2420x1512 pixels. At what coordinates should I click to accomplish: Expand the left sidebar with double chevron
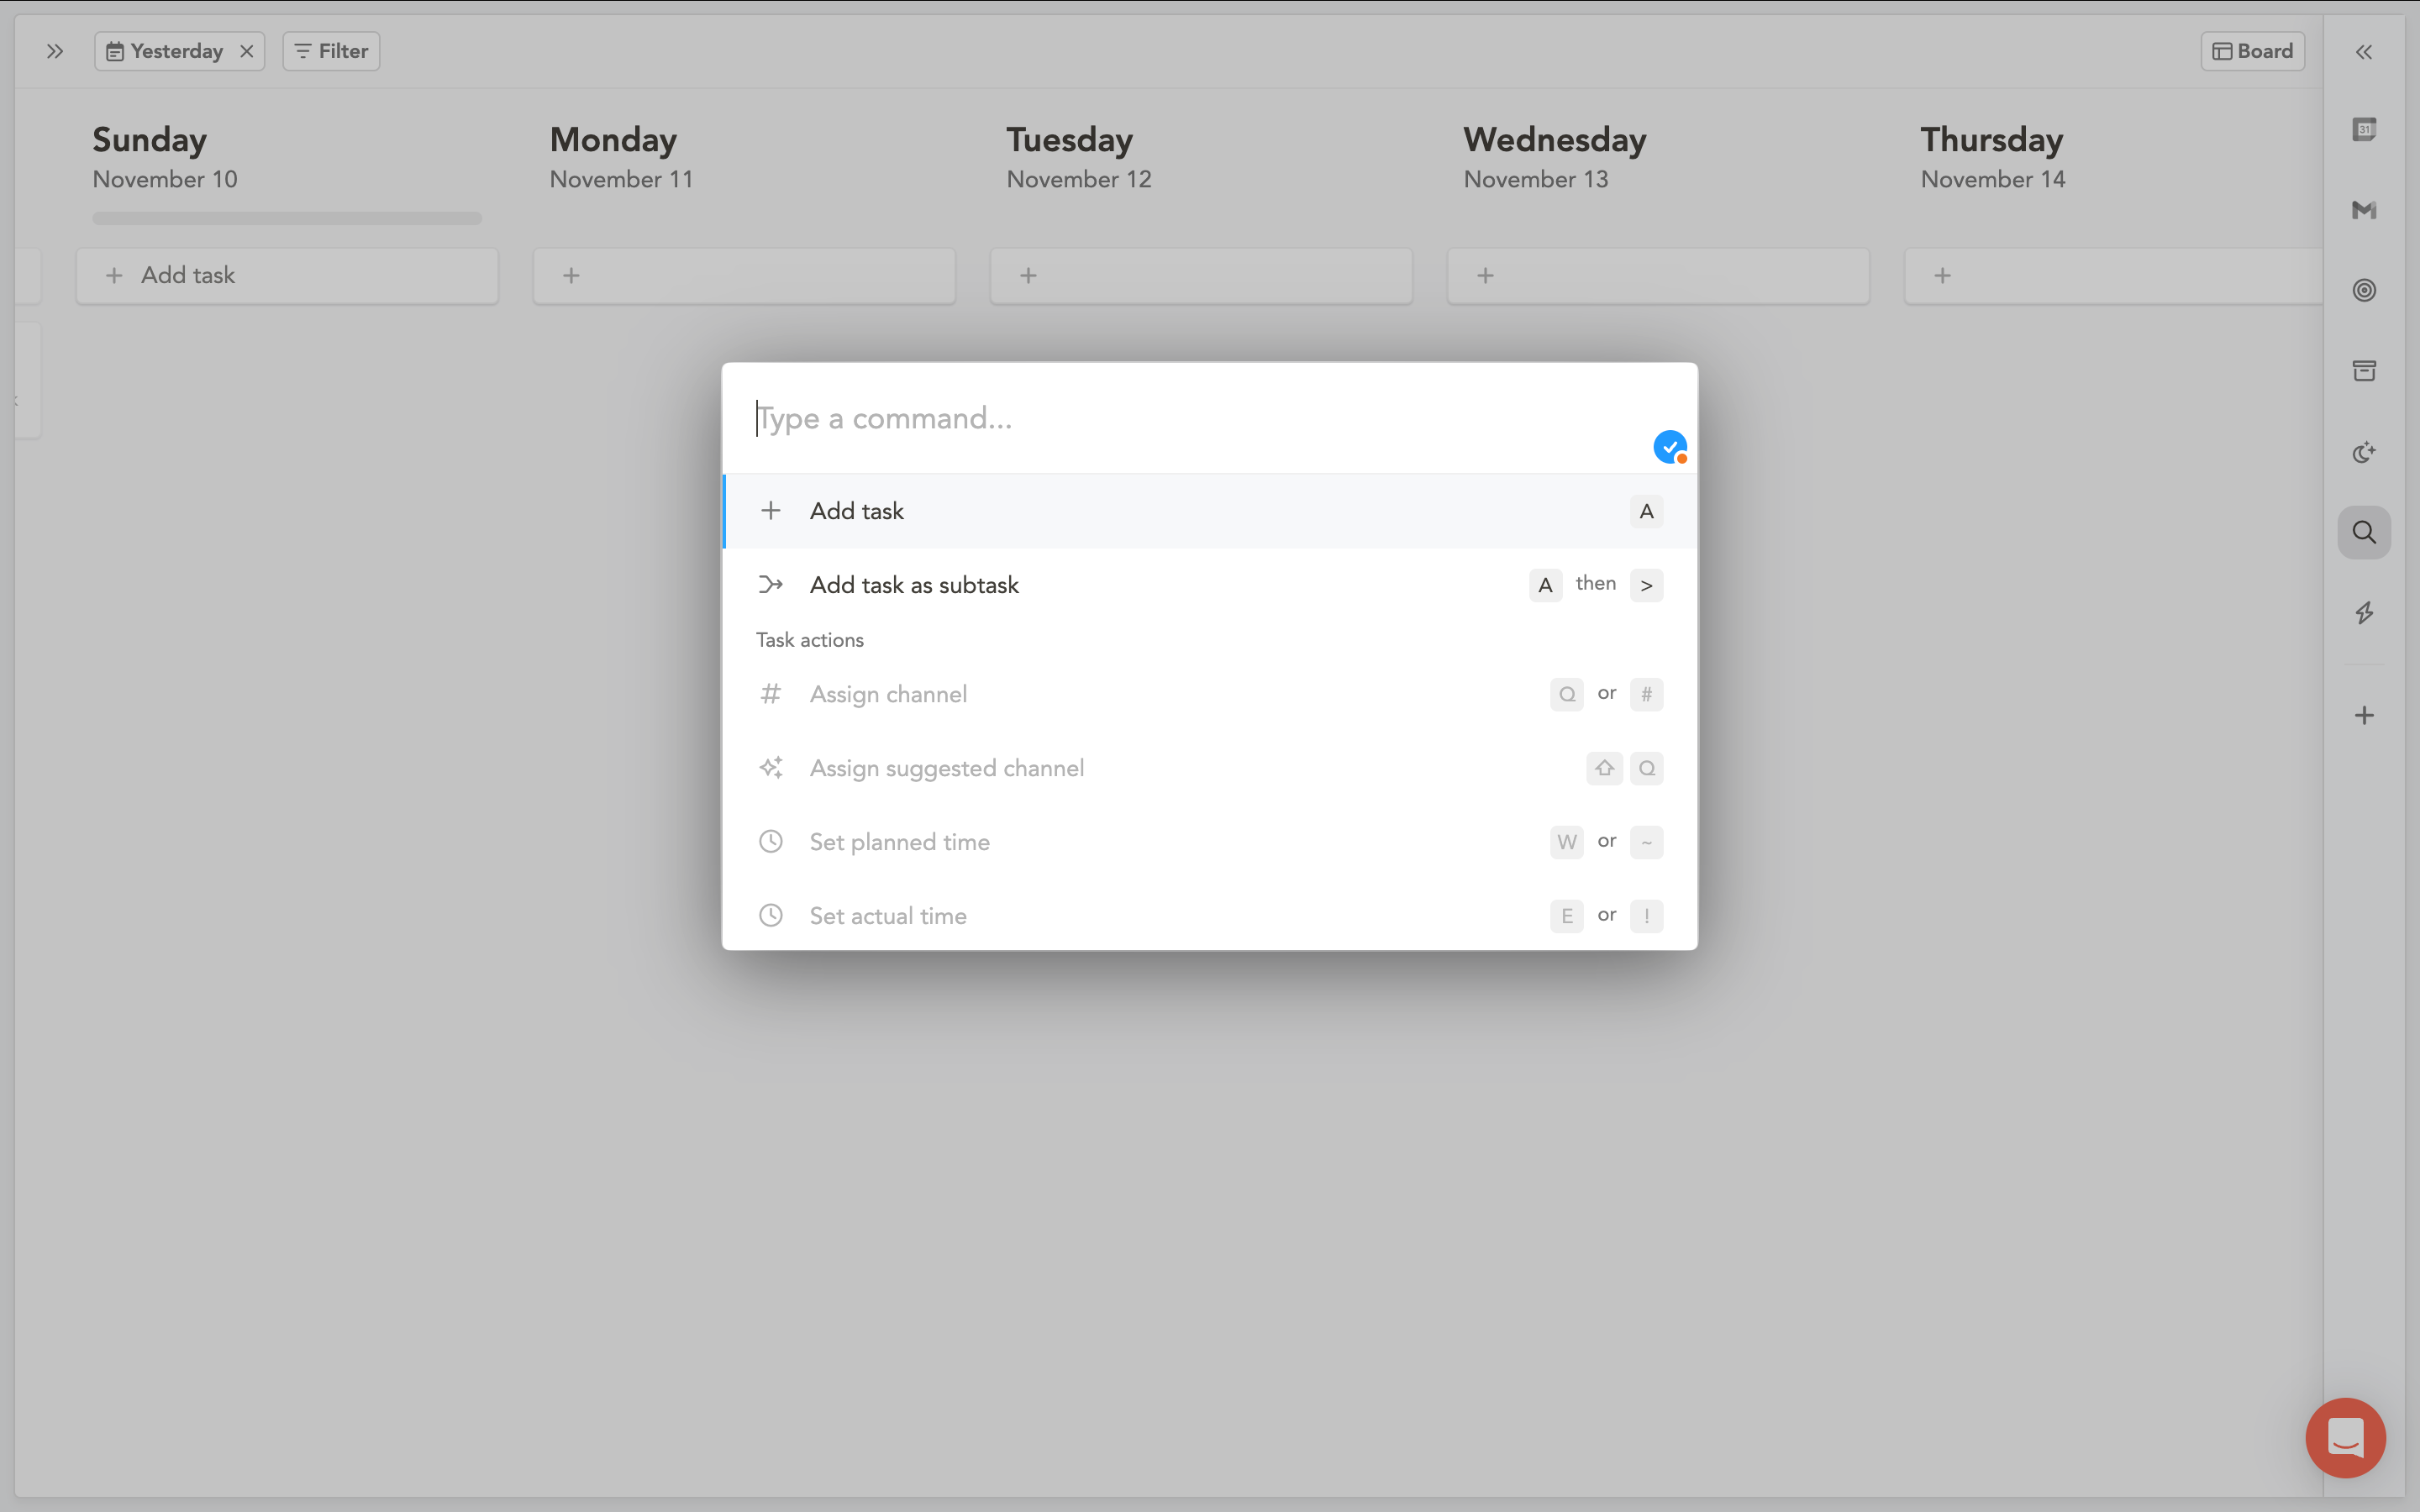pyautogui.click(x=55, y=51)
